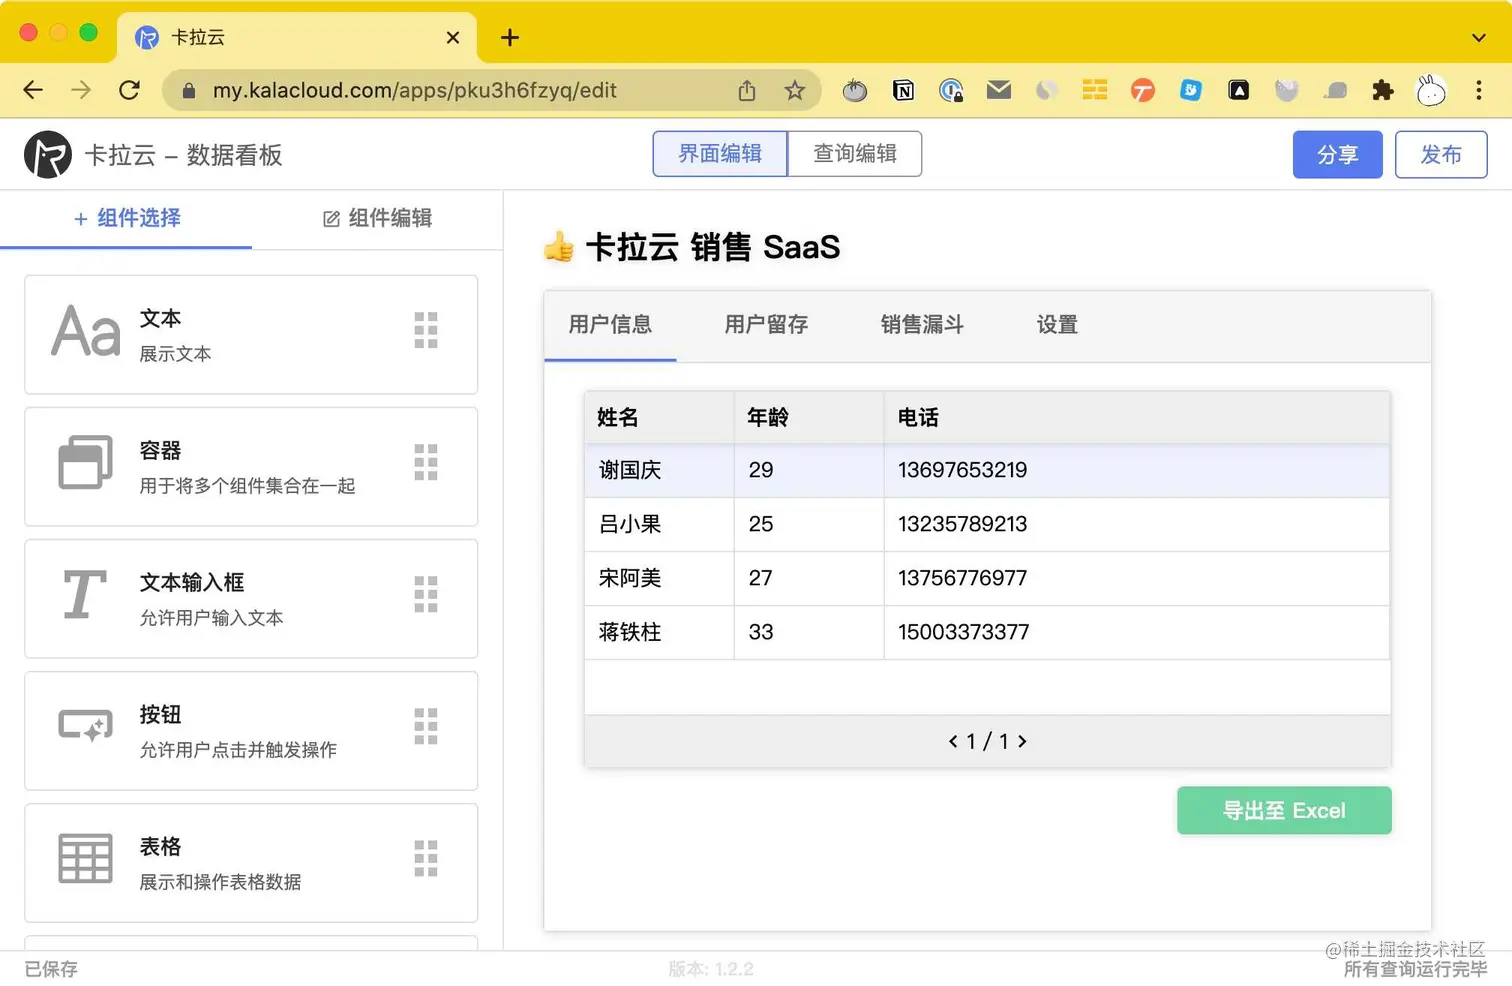The height and width of the screenshot is (986, 1512).
Task: Click drag handle of 文本 component
Action: click(426, 330)
